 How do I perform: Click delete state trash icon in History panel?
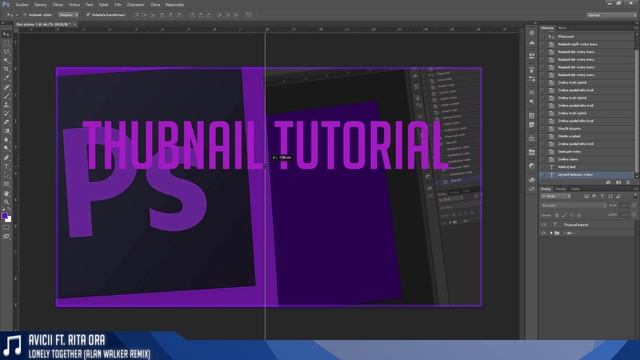pyautogui.click(x=628, y=182)
